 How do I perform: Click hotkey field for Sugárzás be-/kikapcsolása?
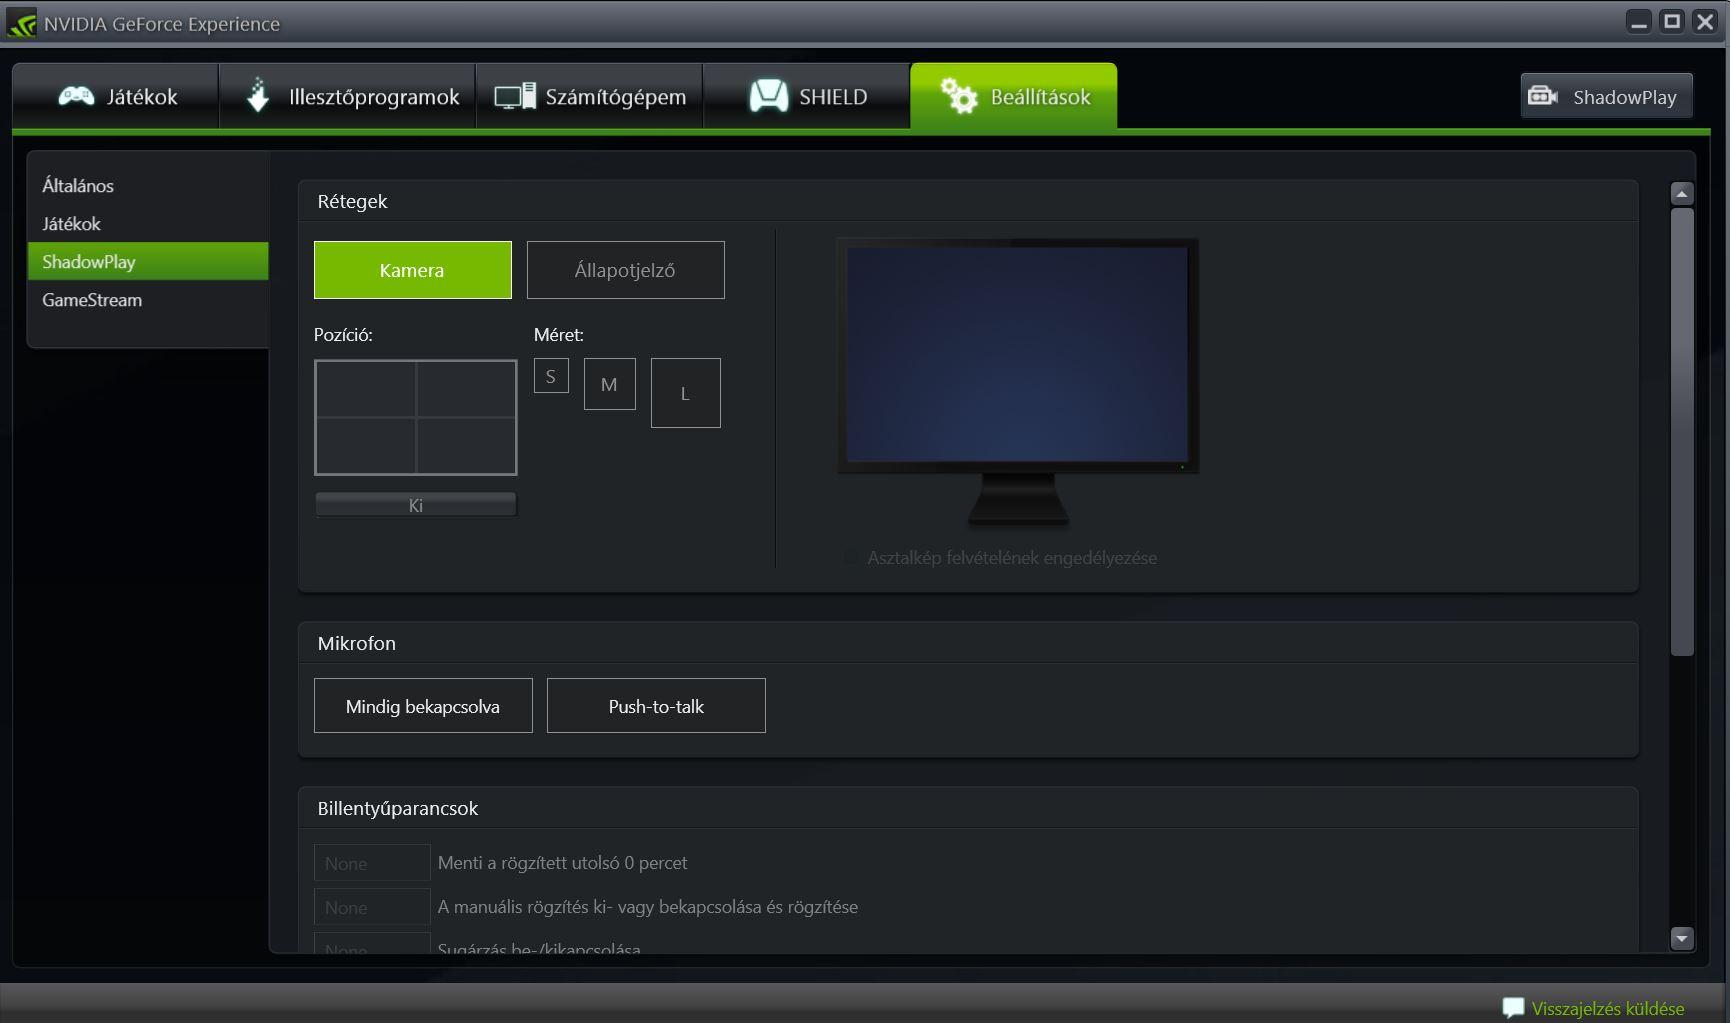tap(372, 943)
